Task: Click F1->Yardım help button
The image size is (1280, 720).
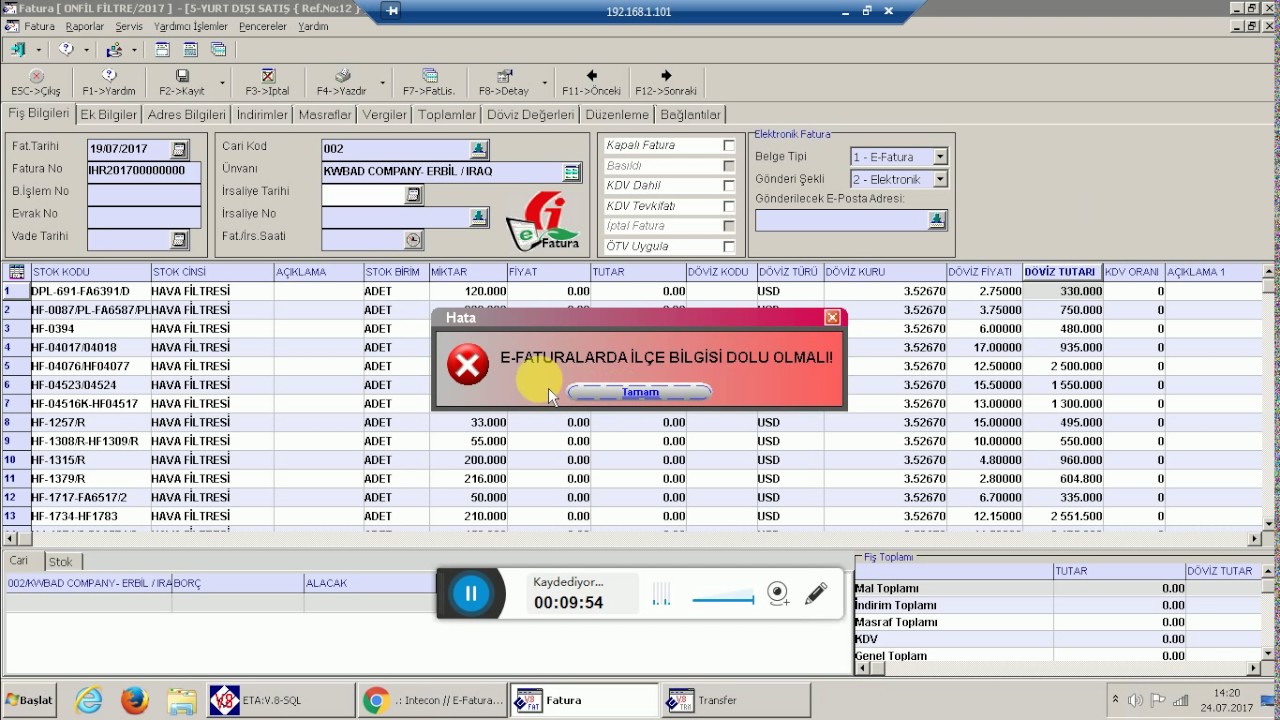Action: tap(108, 82)
